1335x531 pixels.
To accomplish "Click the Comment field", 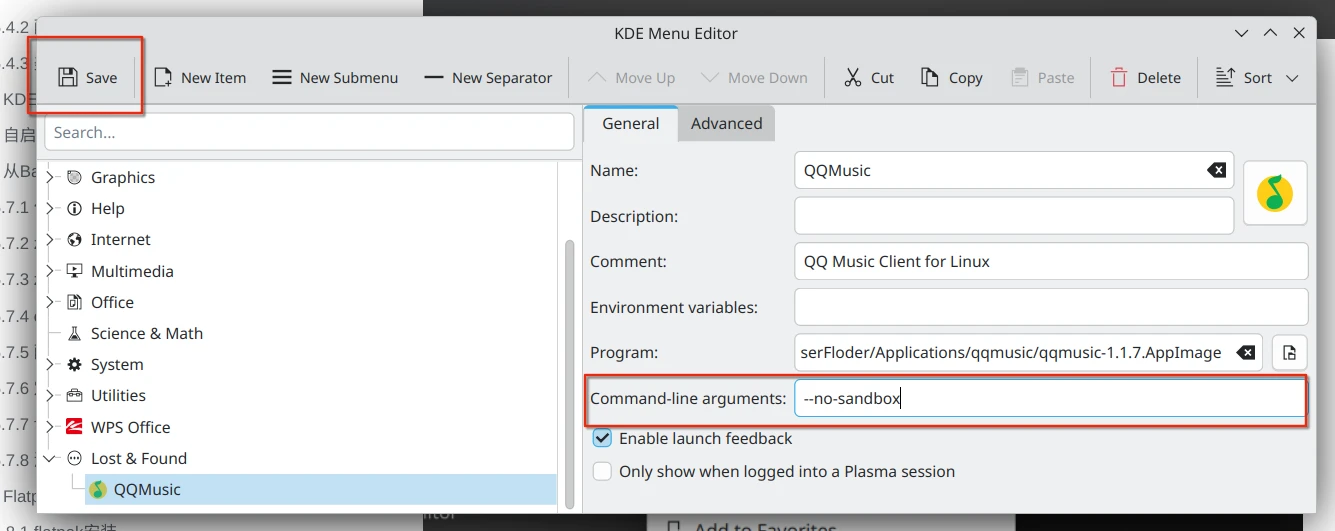I will 1051,262.
